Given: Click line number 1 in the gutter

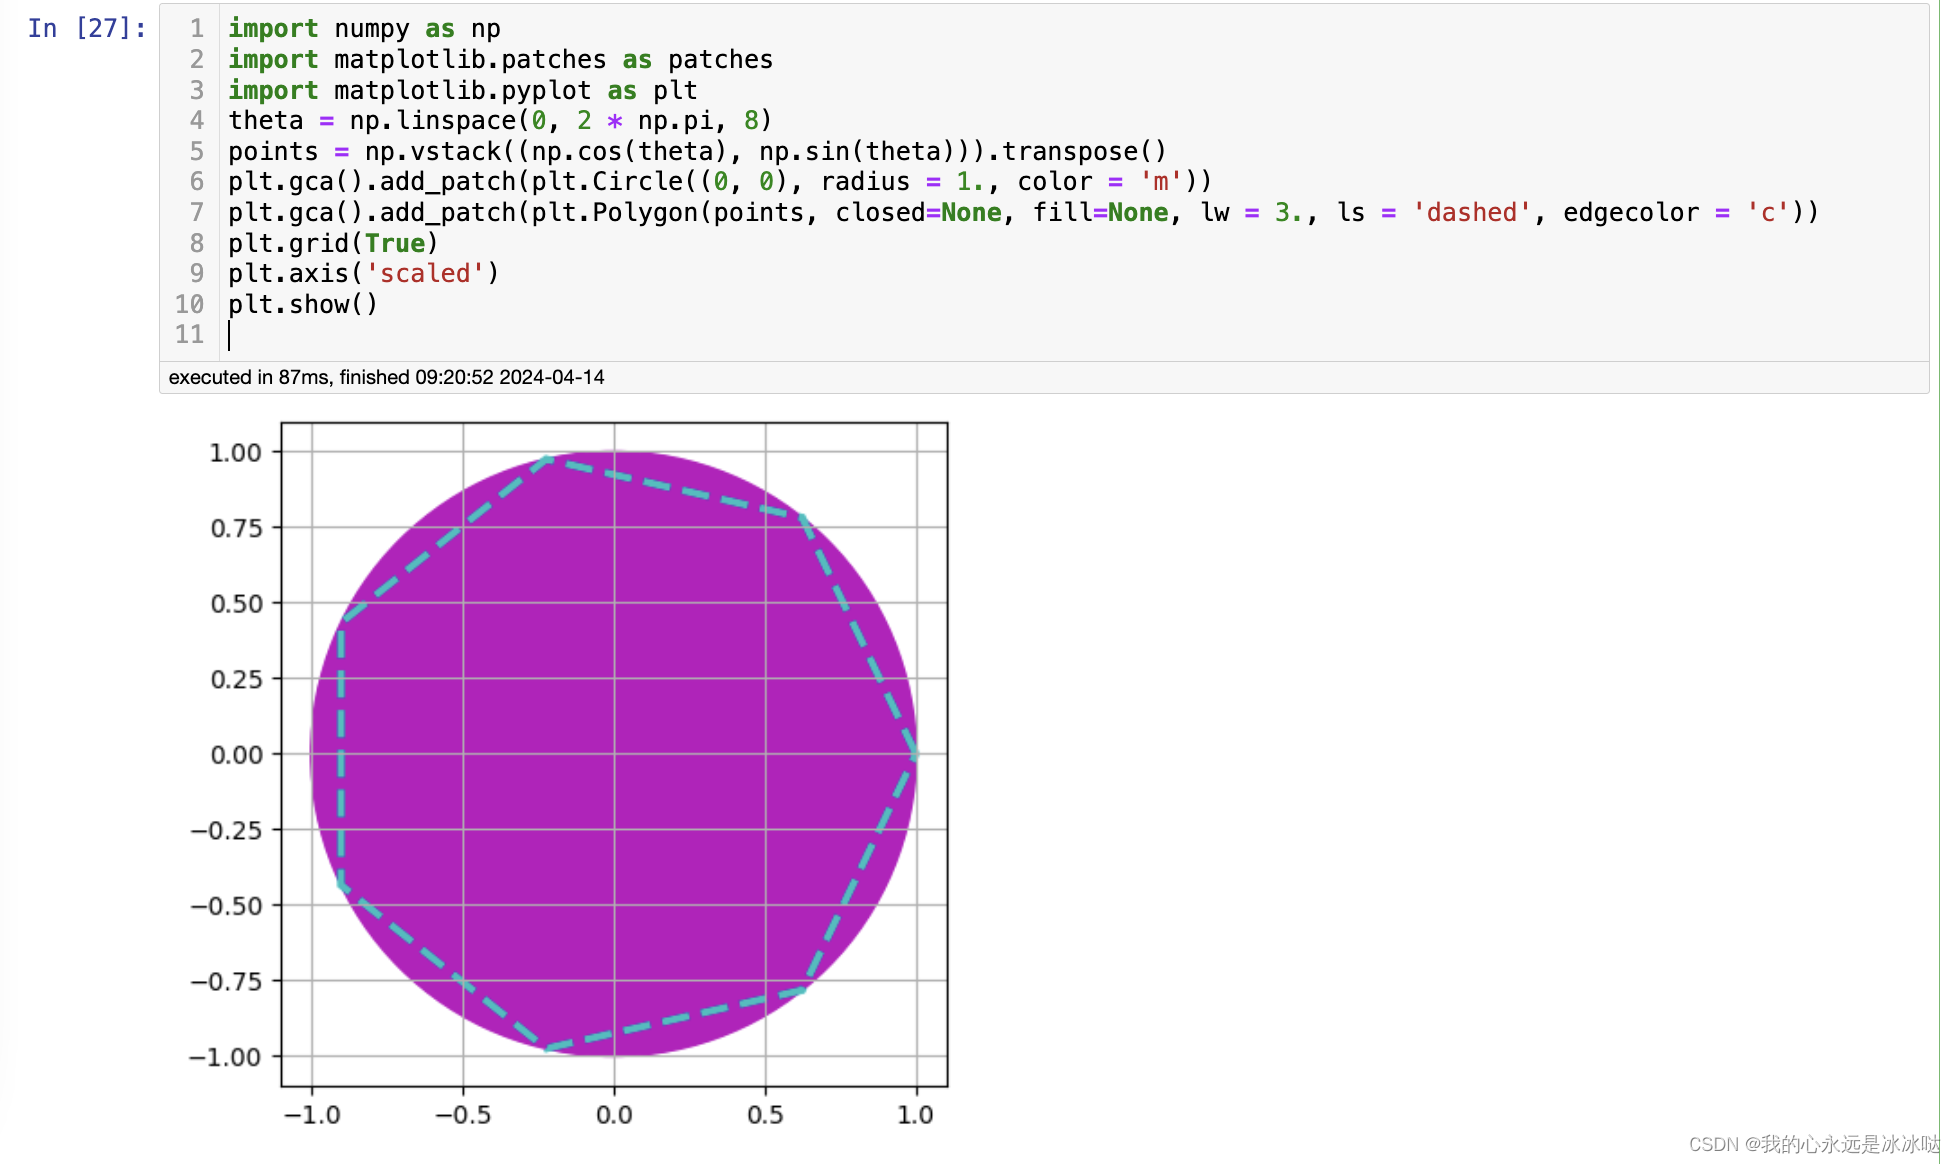Looking at the screenshot, I should click(196, 29).
